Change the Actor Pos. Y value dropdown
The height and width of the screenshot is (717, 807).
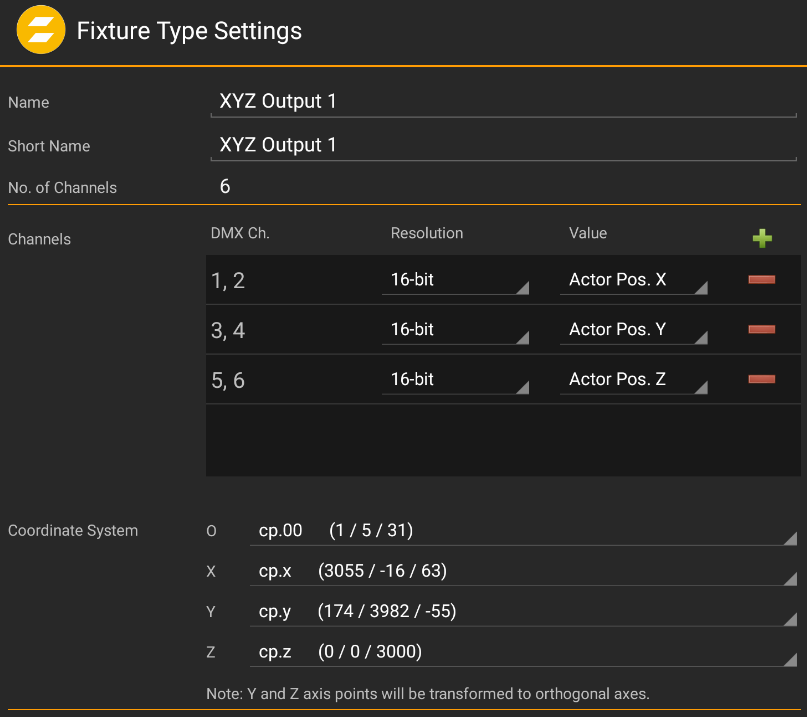point(633,330)
